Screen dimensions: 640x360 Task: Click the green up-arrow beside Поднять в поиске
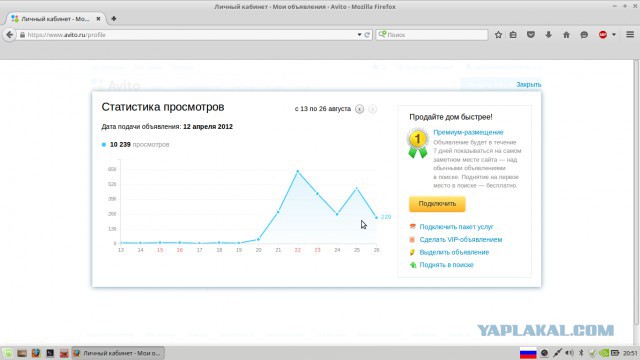413,265
